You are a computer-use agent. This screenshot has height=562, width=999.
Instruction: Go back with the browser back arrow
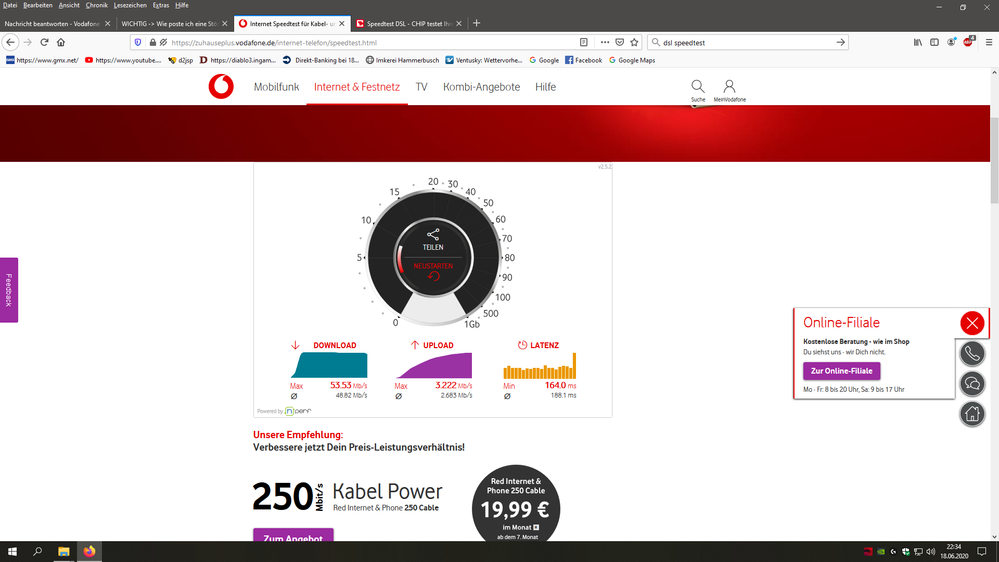point(10,42)
